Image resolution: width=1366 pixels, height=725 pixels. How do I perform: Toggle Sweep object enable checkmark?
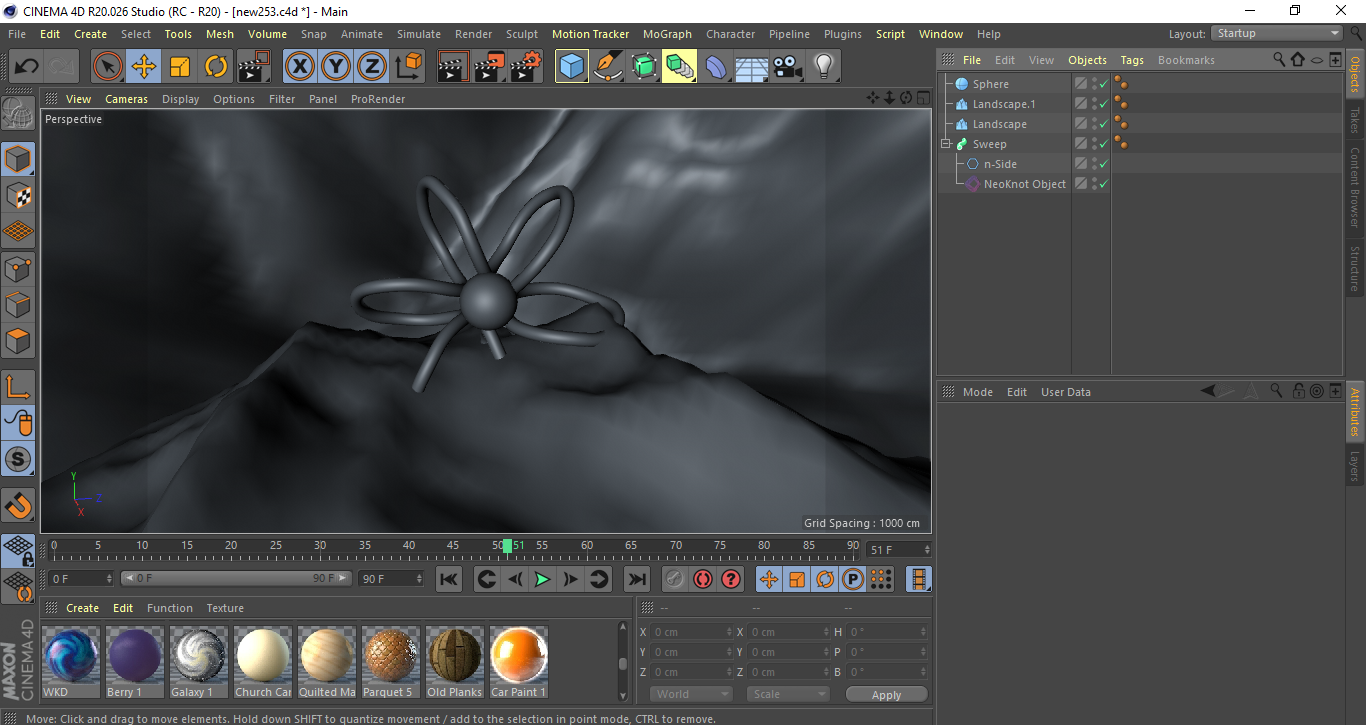[1103, 144]
